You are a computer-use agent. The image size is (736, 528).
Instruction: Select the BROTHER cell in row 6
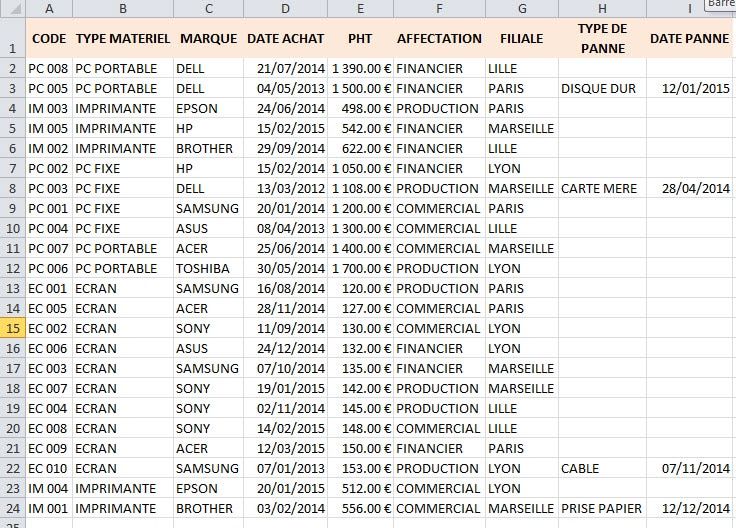[x=208, y=148]
